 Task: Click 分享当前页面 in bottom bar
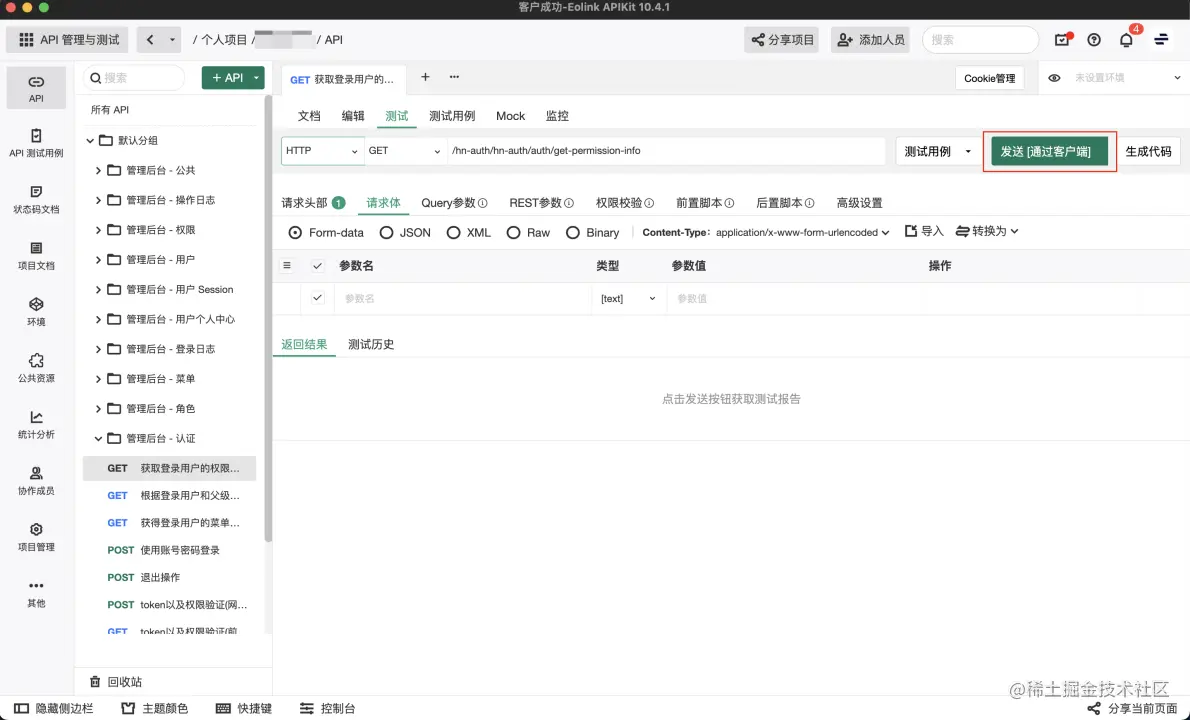pos(1132,708)
